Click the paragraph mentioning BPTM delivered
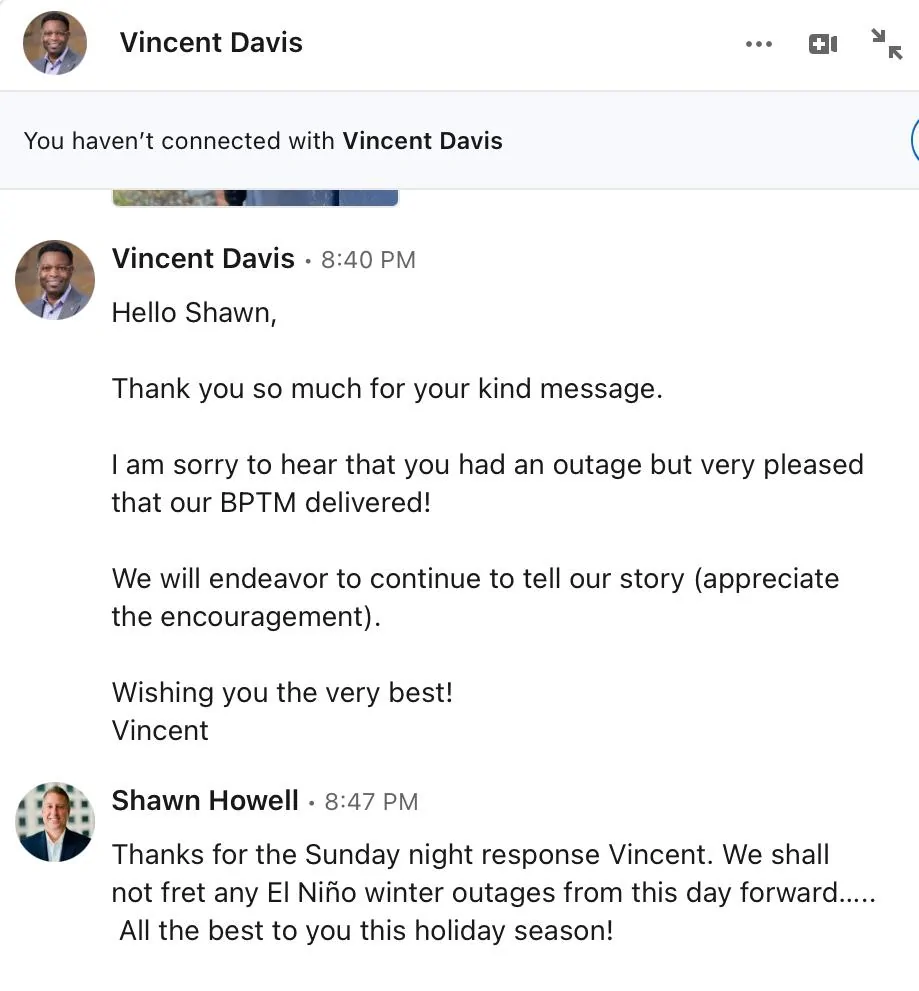The height and width of the screenshot is (991, 919). click(x=486, y=483)
